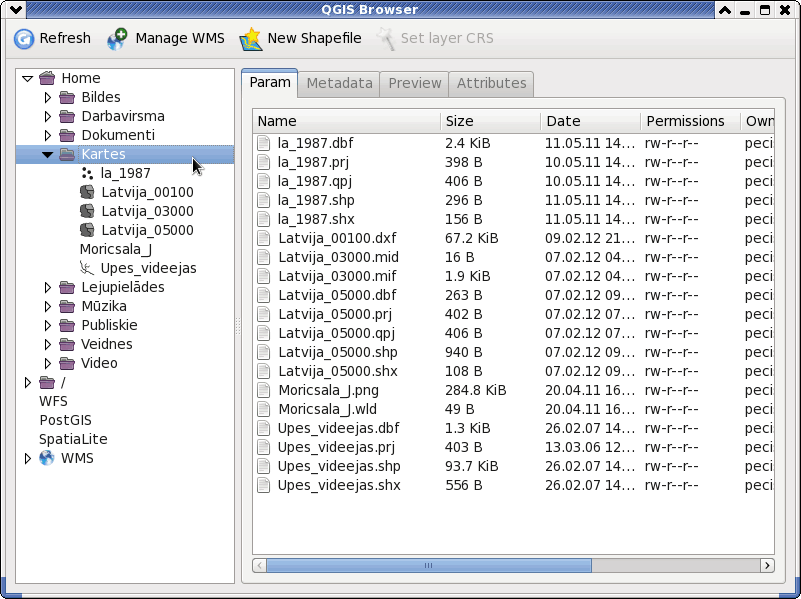Click file icon of Upes_videejas.shp
Screen dimensions: 801x599
pyautogui.click(x=264, y=466)
